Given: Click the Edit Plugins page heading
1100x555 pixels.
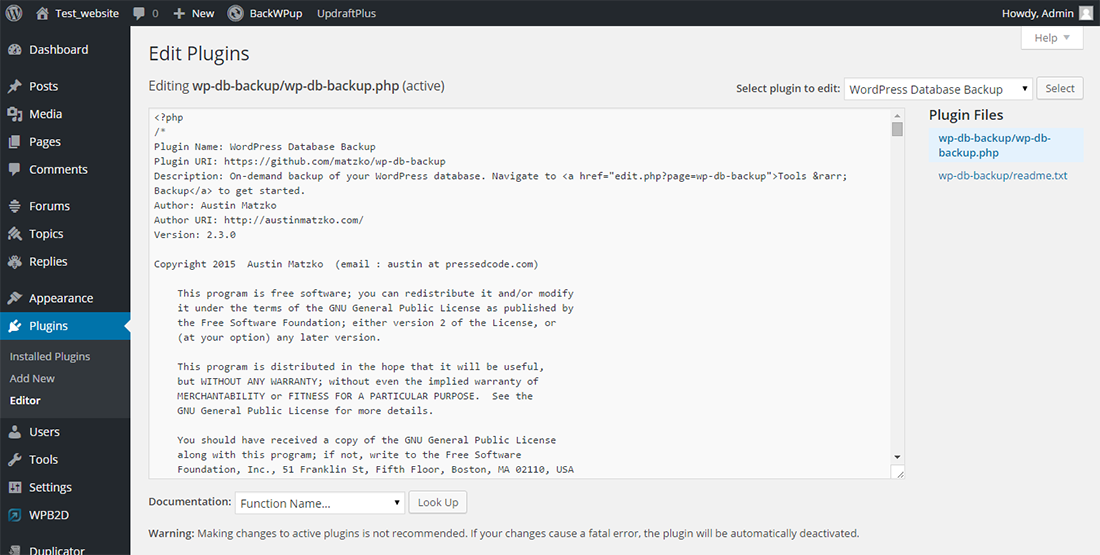Looking at the screenshot, I should [199, 54].
